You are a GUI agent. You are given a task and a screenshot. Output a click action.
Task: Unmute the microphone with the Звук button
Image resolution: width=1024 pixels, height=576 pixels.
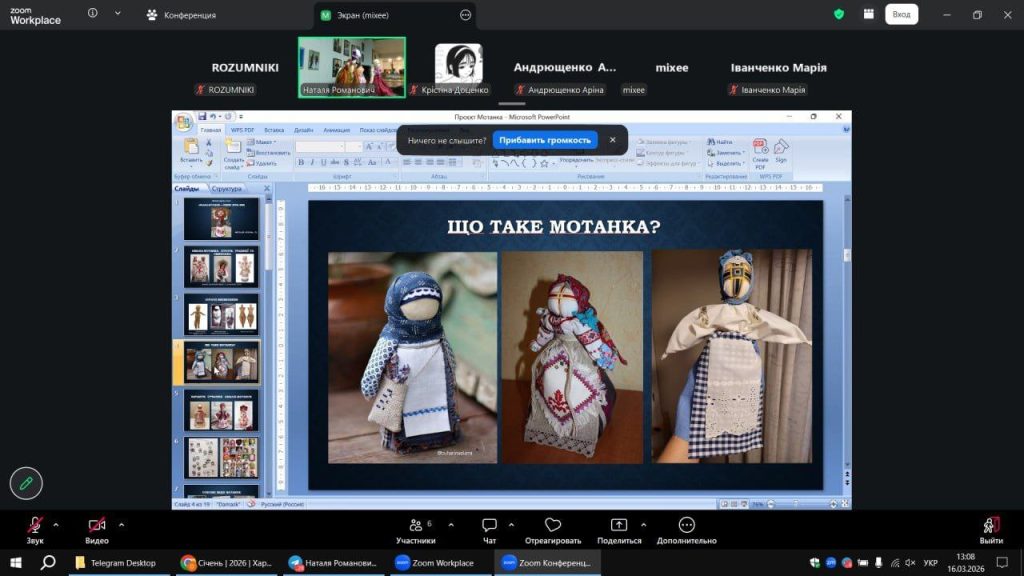(35, 525)
